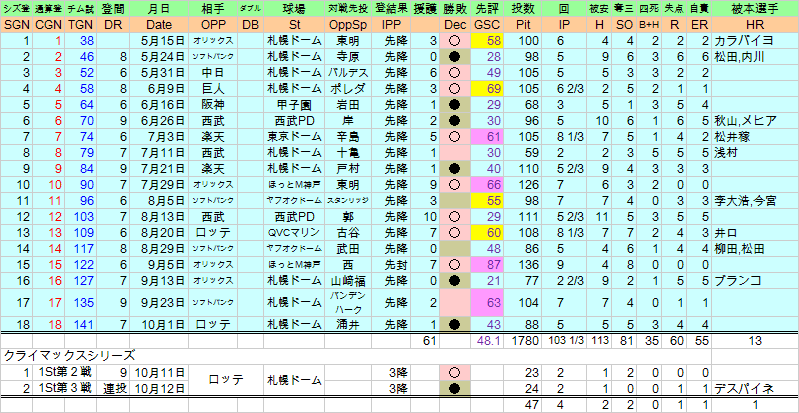This screenshot has width=799, height=413.
Task: Select opposing starter cell '辛島'
Action: click(x=347, y=136)
